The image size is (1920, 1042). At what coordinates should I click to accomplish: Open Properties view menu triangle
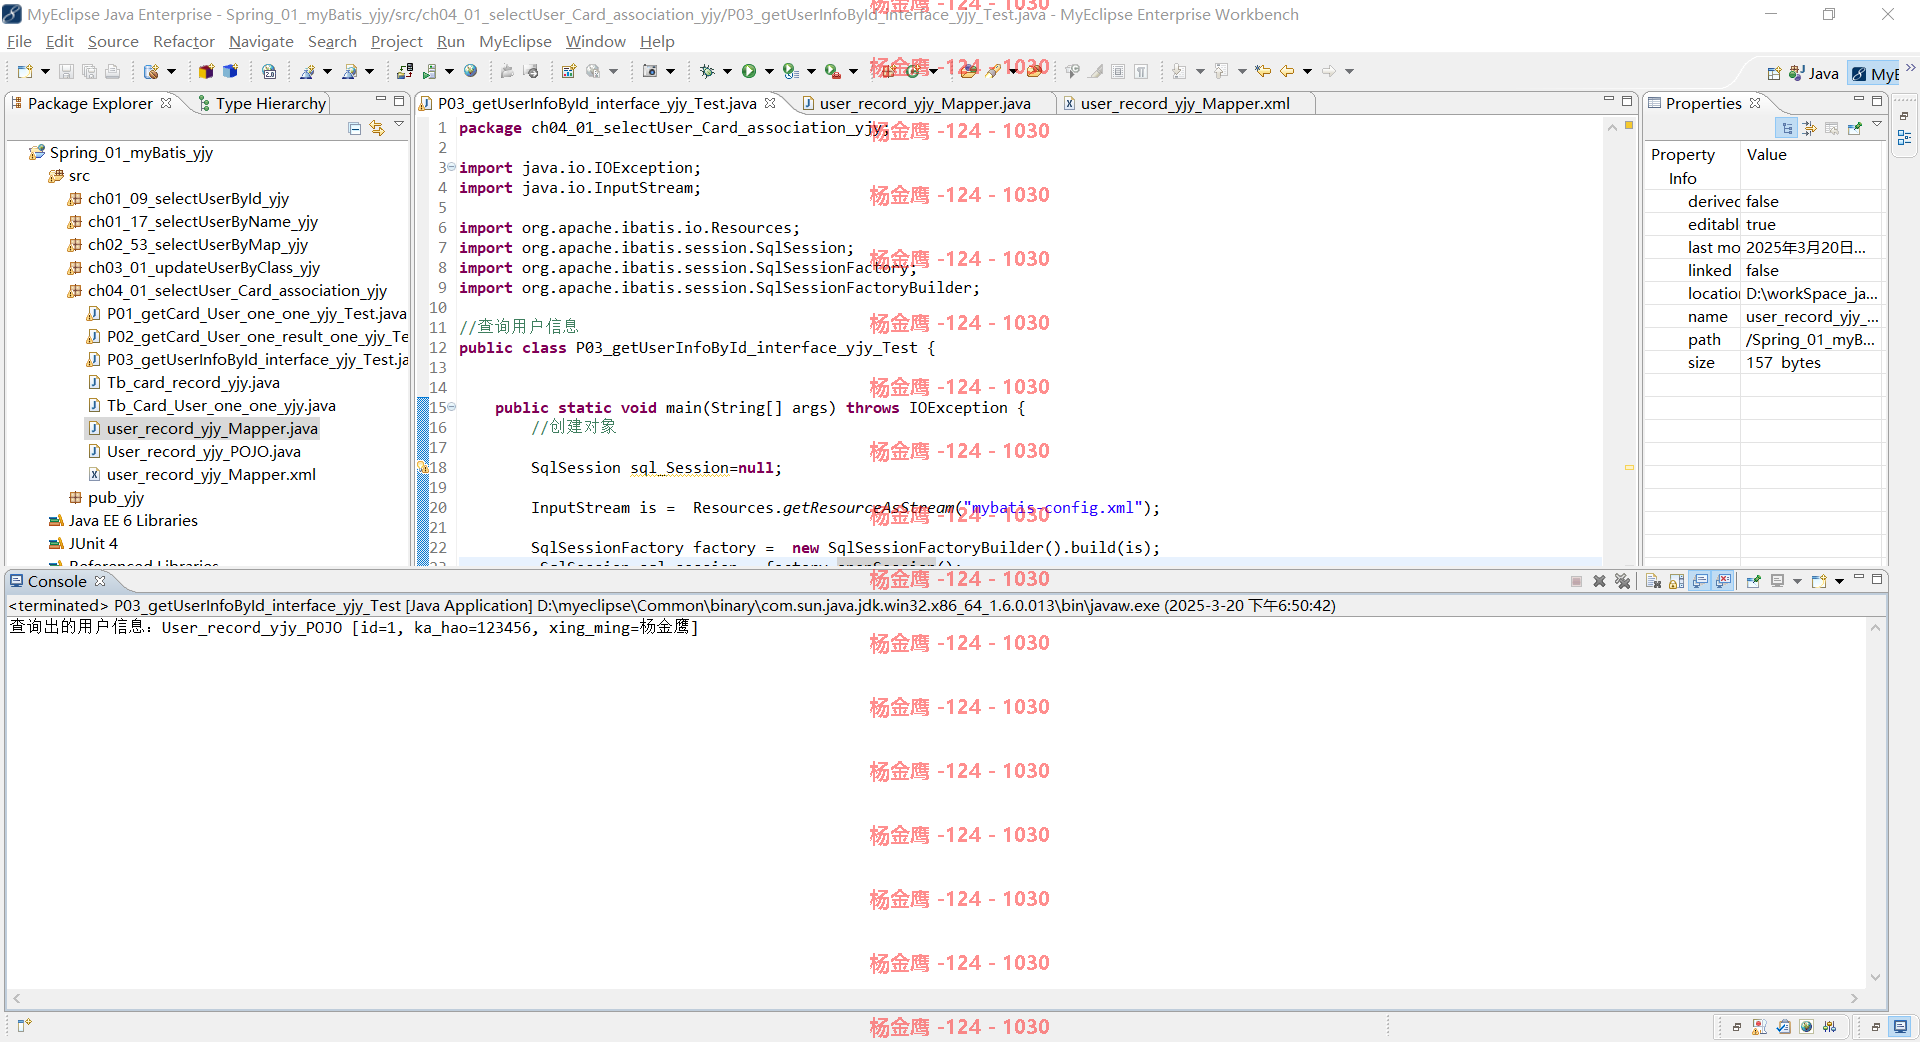point(1877,125)
